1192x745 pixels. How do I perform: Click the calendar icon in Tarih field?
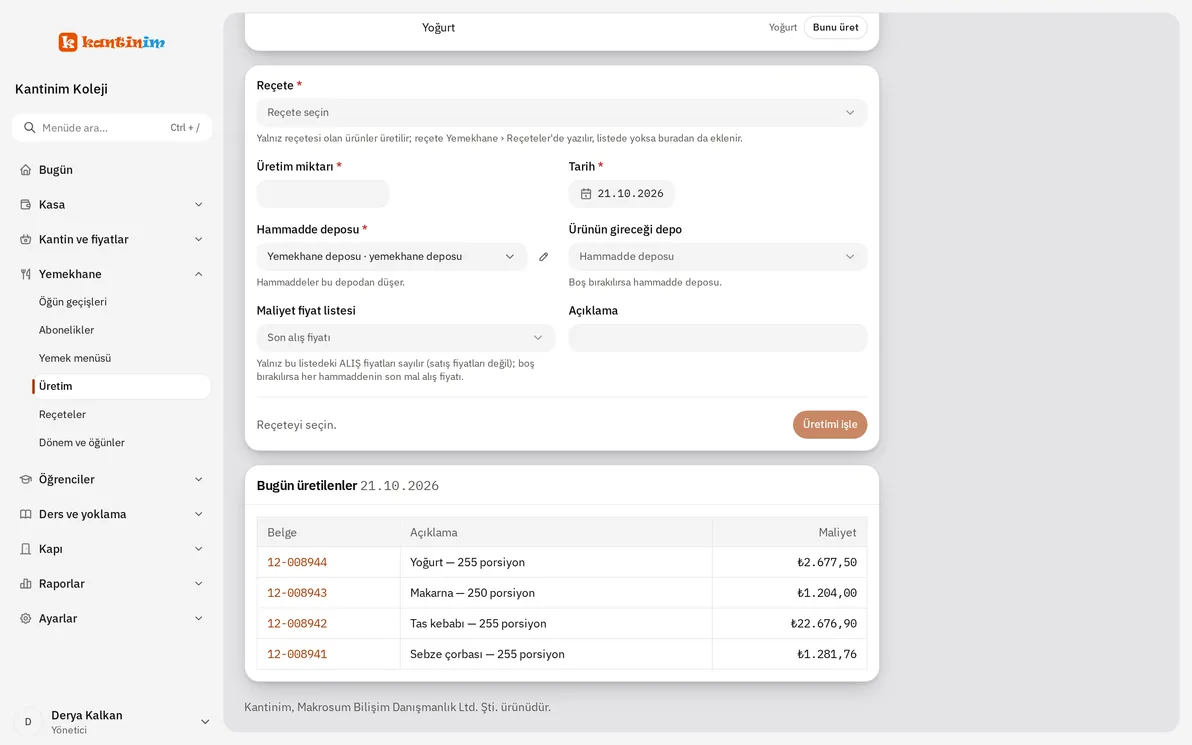pyautogui.click(x=585, y=194)
